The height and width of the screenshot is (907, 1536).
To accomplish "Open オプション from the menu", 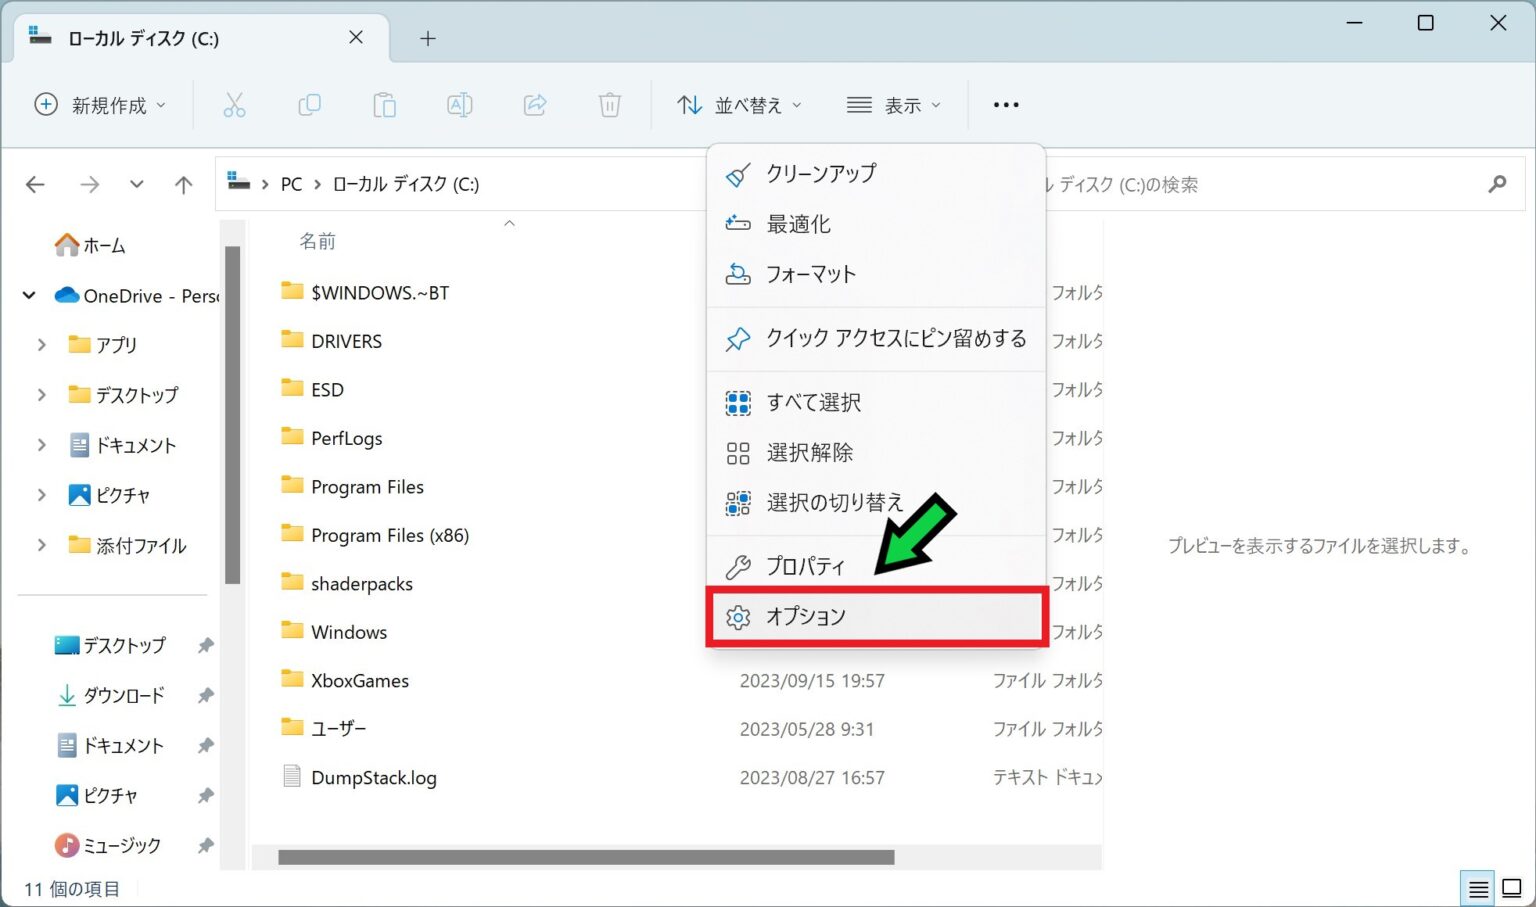I will tap(806, 616).
